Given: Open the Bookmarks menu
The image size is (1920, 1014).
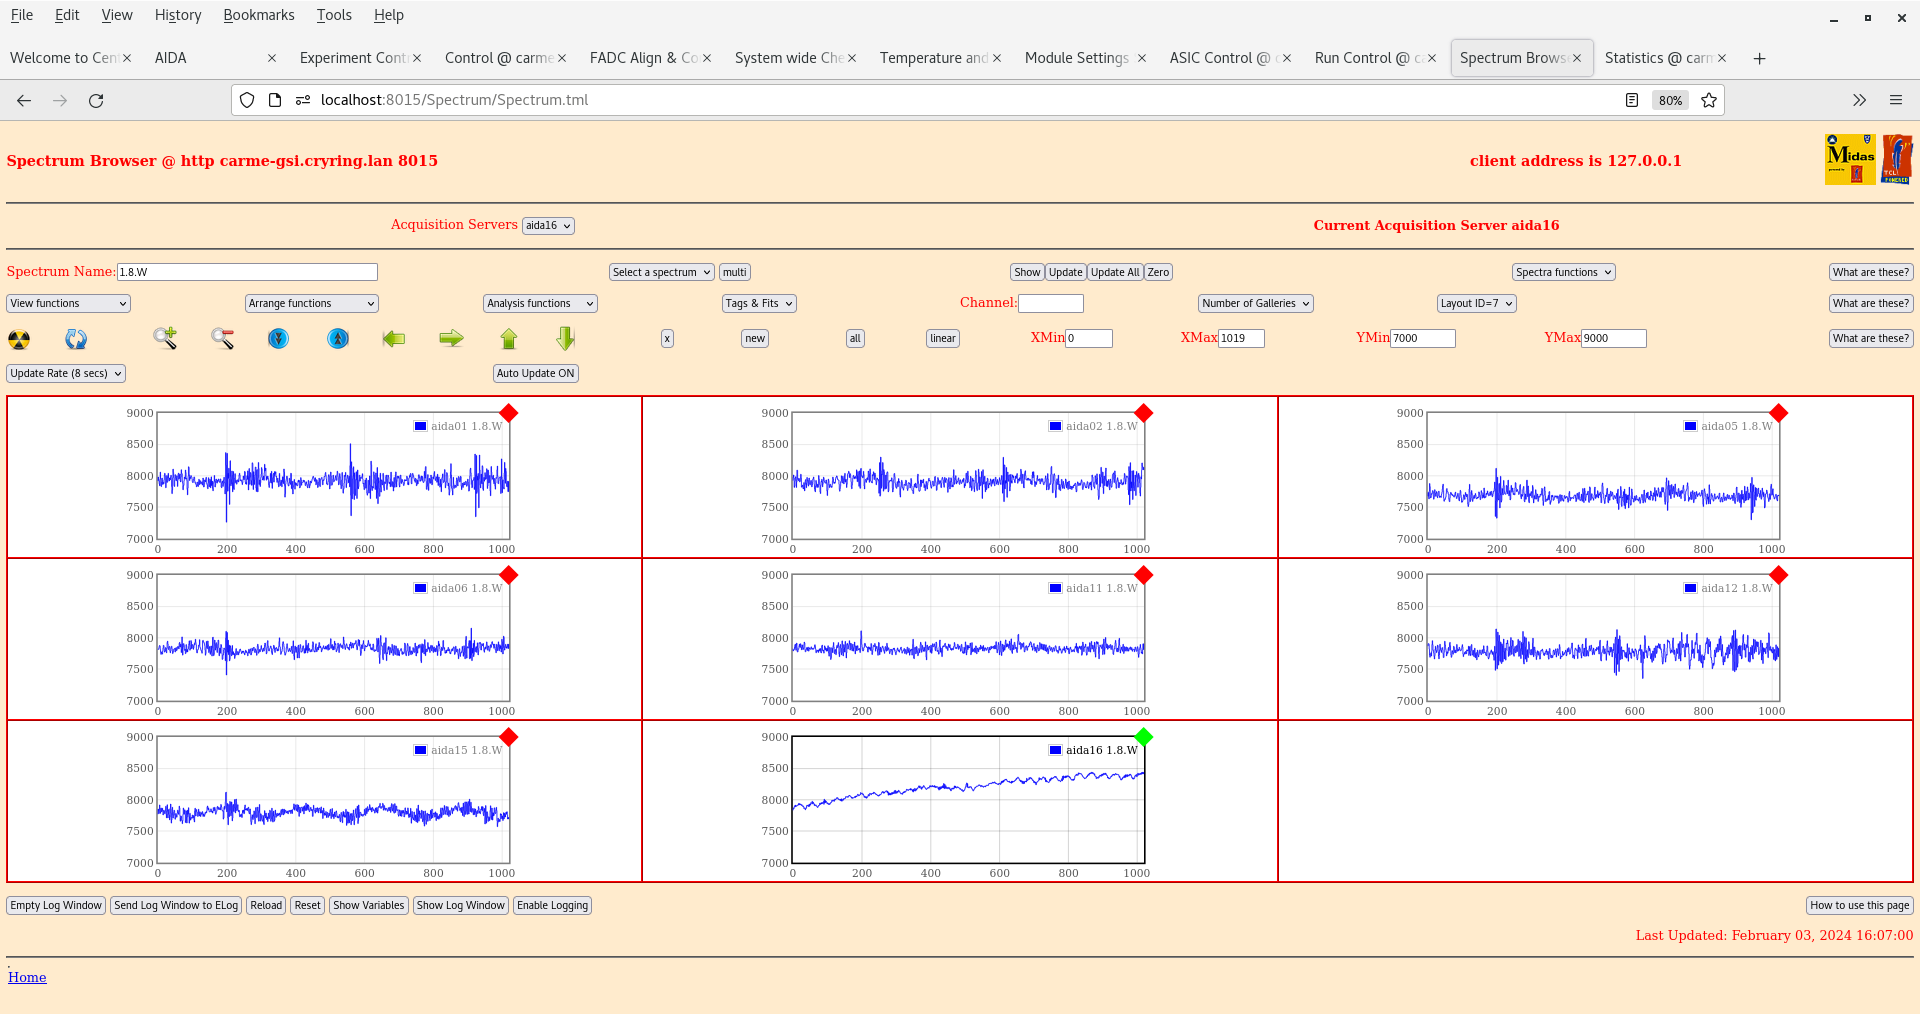Looking at the screenshot, I should coord(258,15).
